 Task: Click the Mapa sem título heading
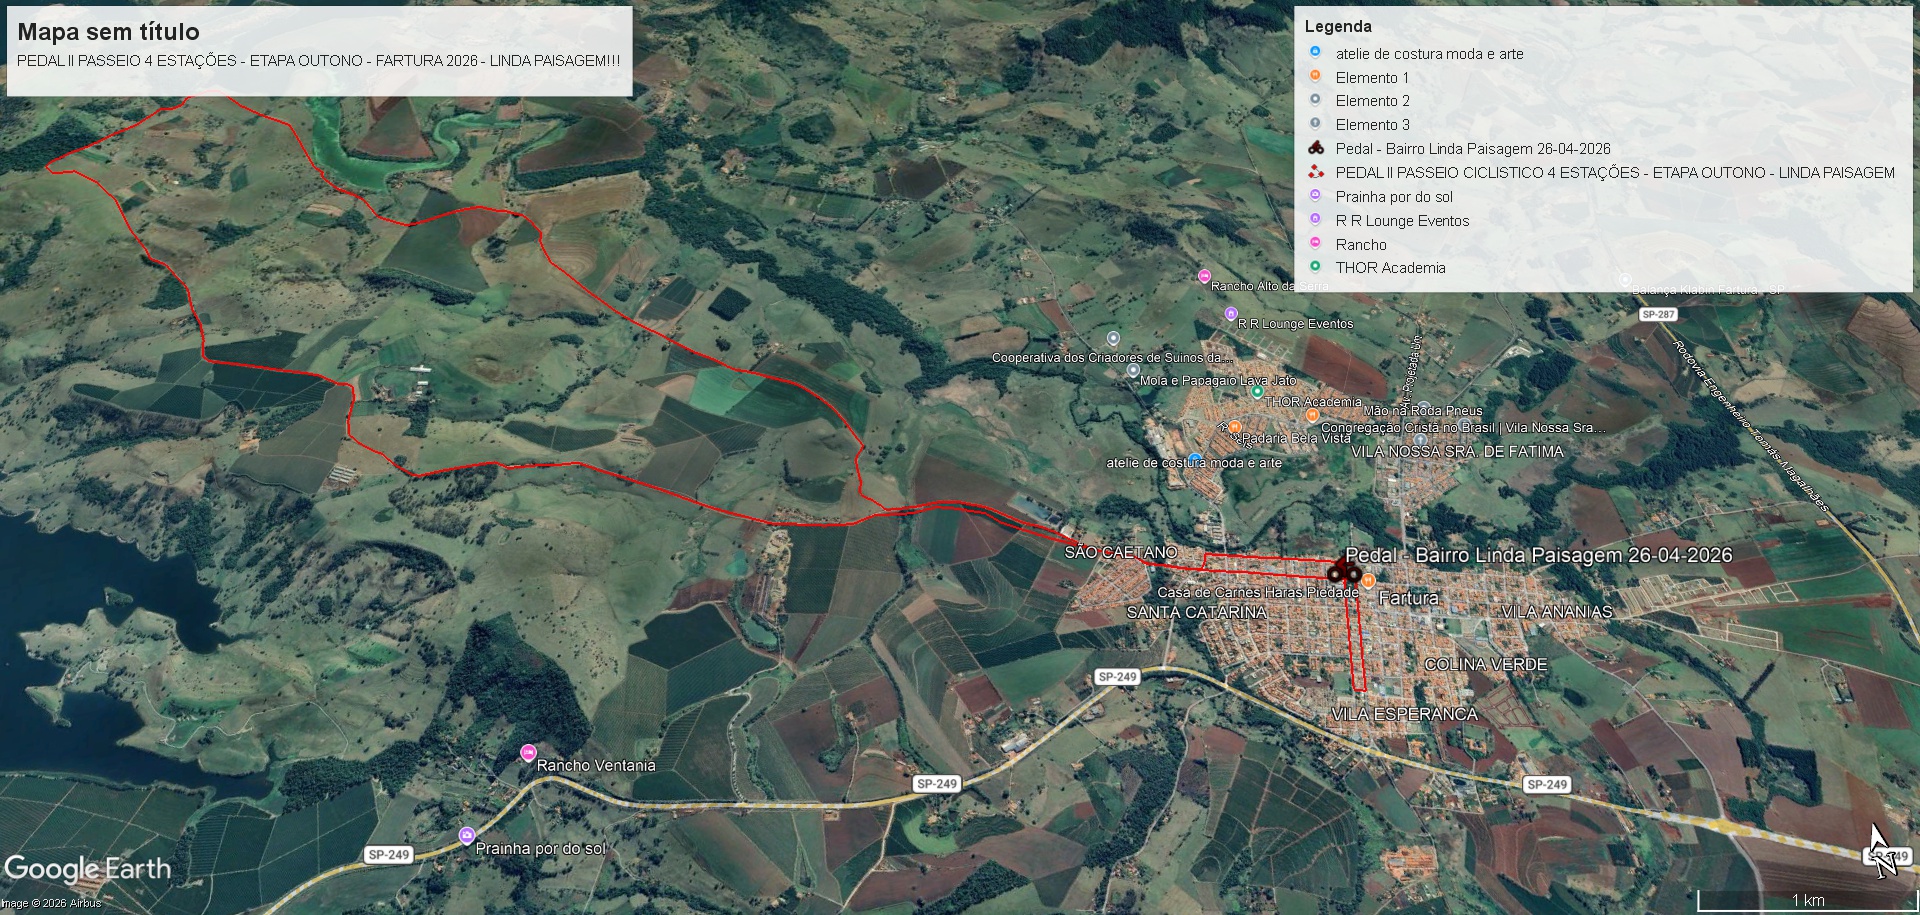(x=108, y=32)
